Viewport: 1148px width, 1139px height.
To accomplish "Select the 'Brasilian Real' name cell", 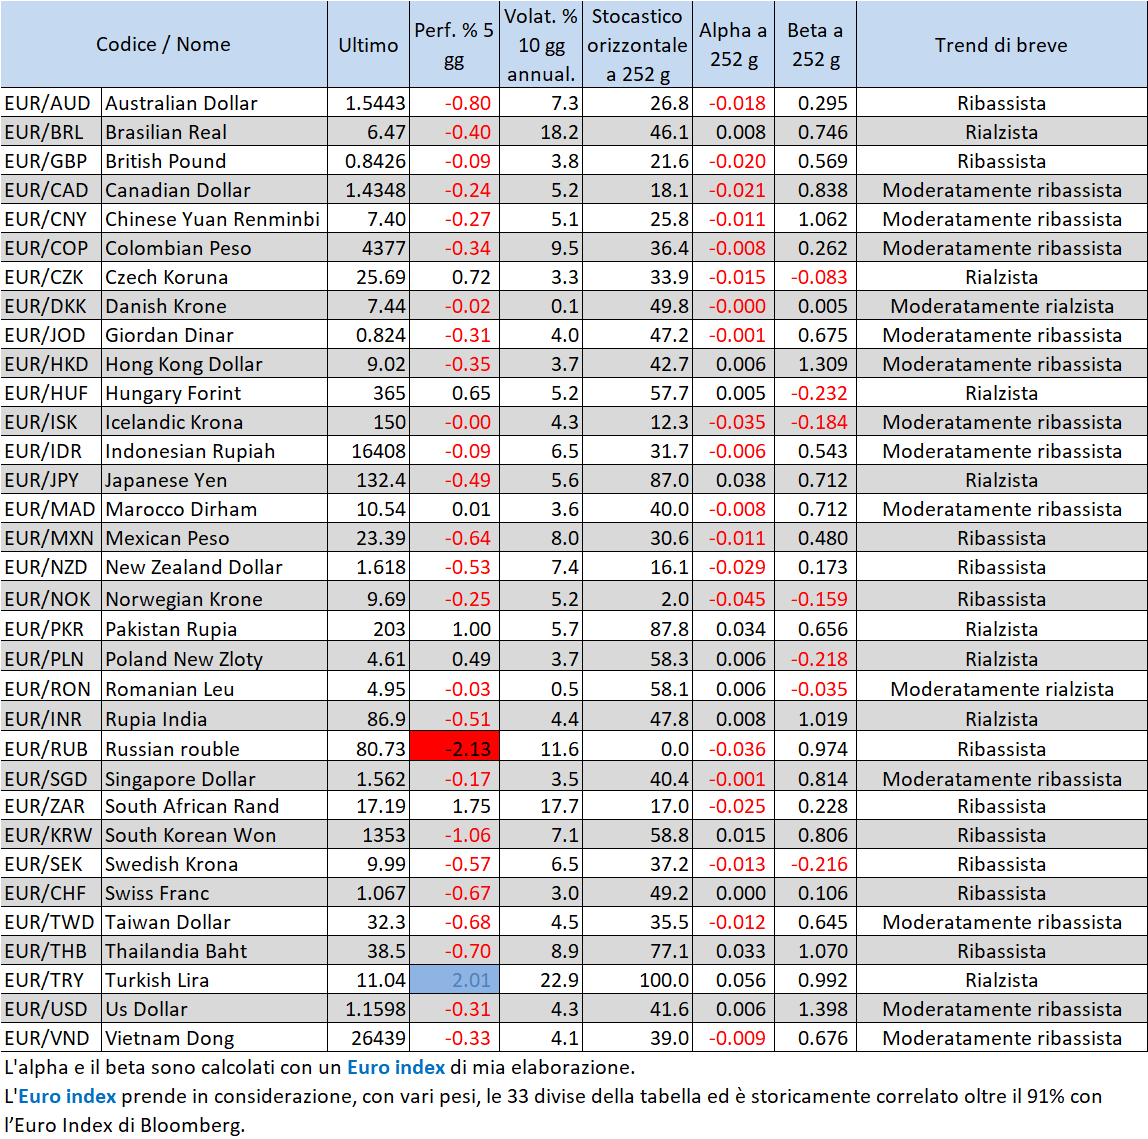I will 215,132.
